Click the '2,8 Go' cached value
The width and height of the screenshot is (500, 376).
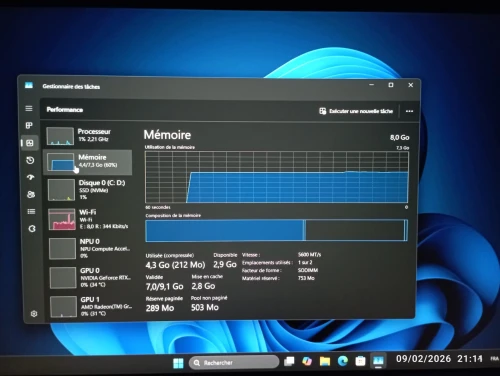(203, 286)
